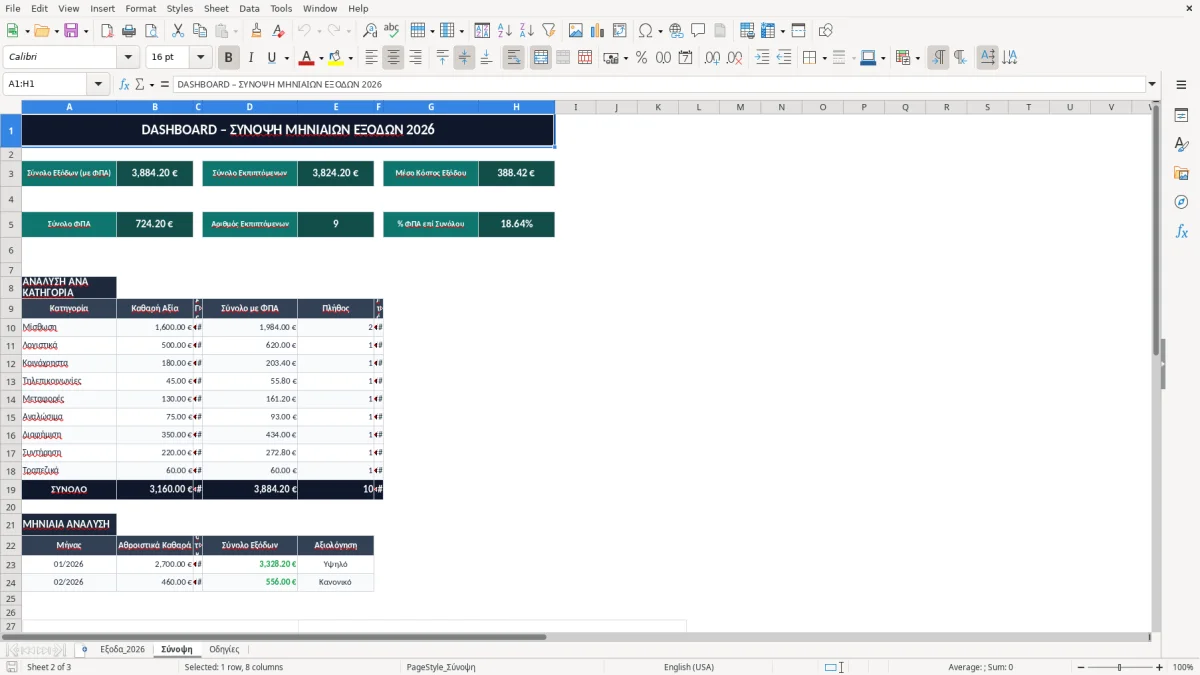This screenshot has height=675, width=1200.
Task: Insert a chart using the chart icon
Action: point(598,31)
